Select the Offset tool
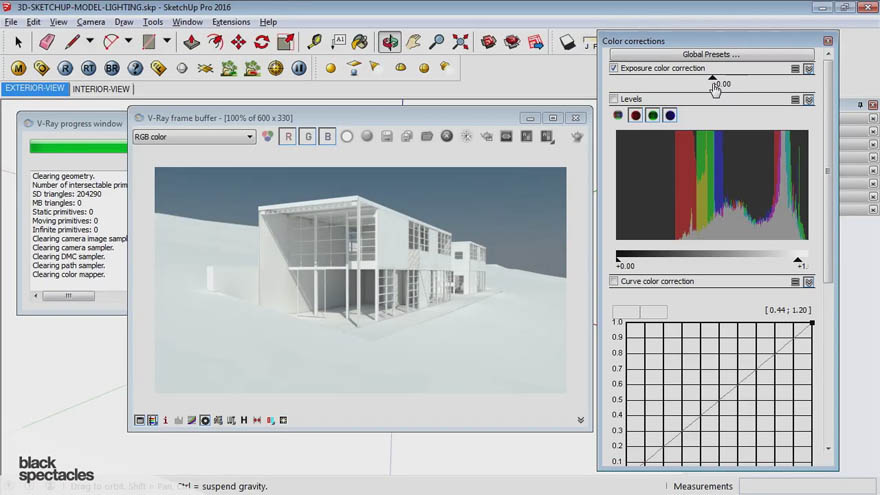Screen dimensions: 880x495 [x=215, y=42]
